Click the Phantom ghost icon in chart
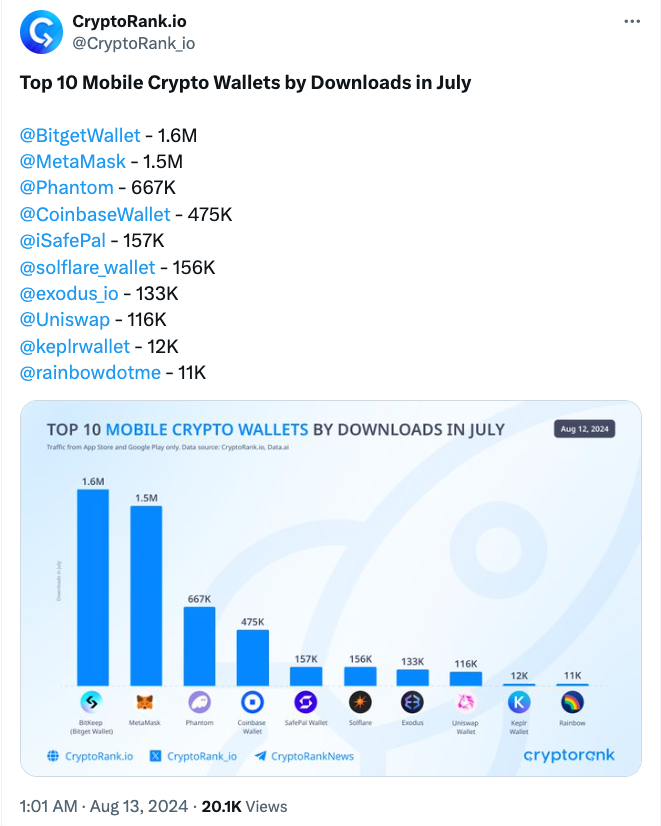Image resolution: width=661 pixels, height=826 pixels. [x=200, y=702]
